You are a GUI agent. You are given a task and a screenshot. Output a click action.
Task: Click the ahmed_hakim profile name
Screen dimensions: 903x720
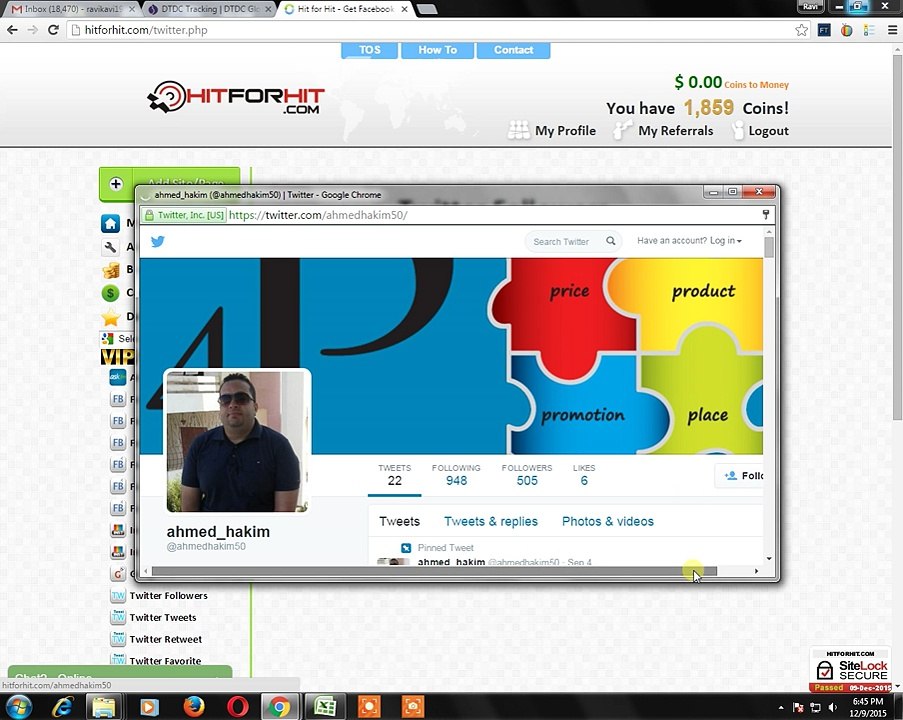[218, 532]
